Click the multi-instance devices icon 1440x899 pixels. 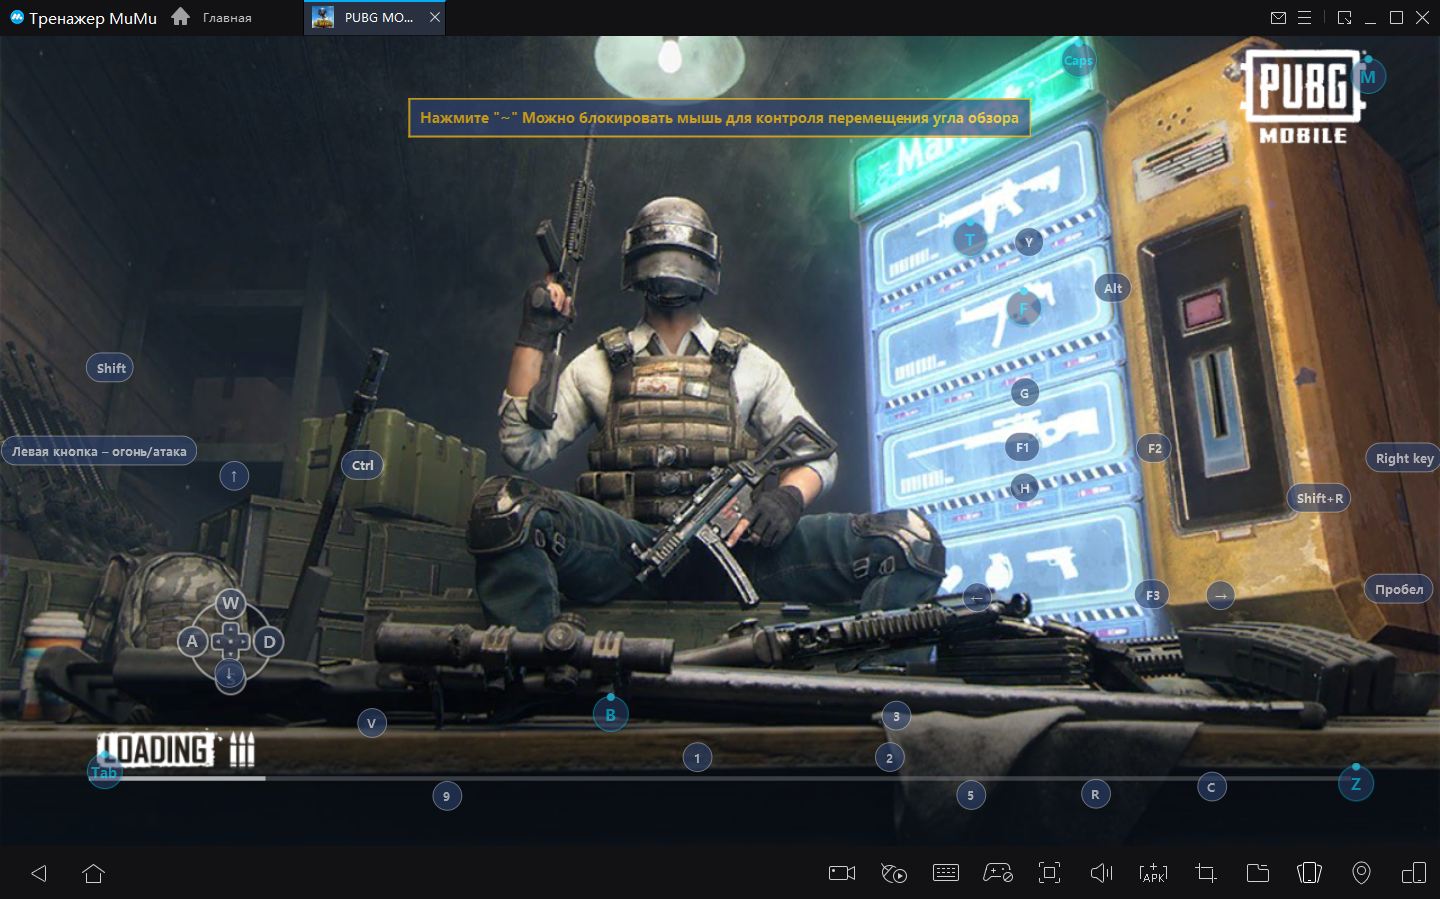point(1413,873)
